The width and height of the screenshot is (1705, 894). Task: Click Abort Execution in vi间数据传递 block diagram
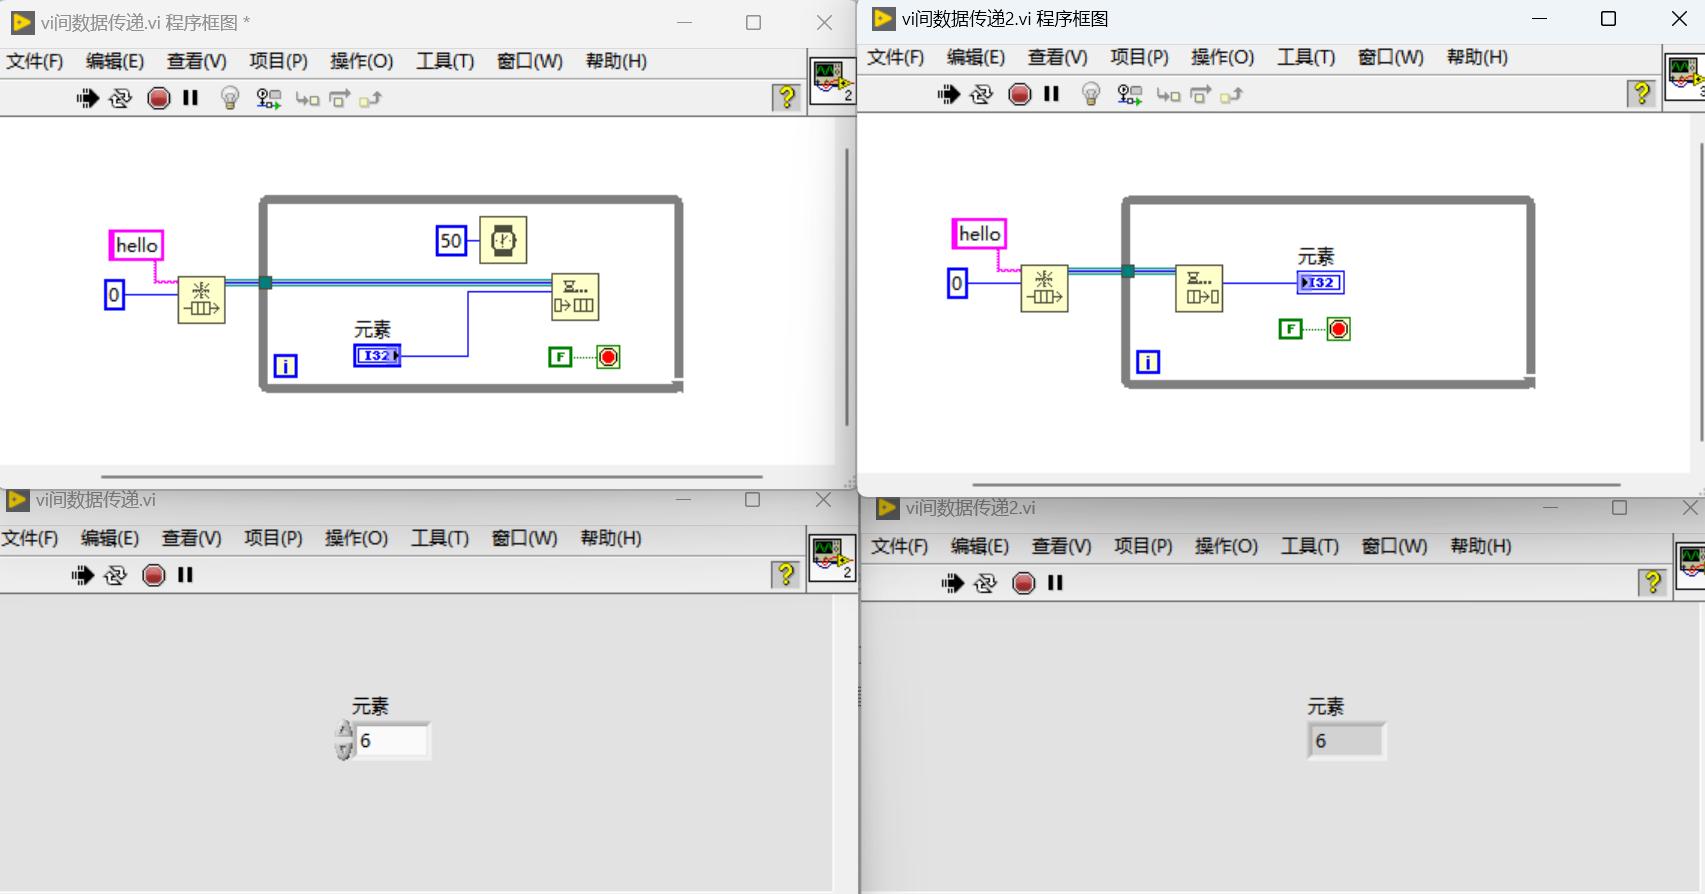pyautogui.click(x=158, y=98)
